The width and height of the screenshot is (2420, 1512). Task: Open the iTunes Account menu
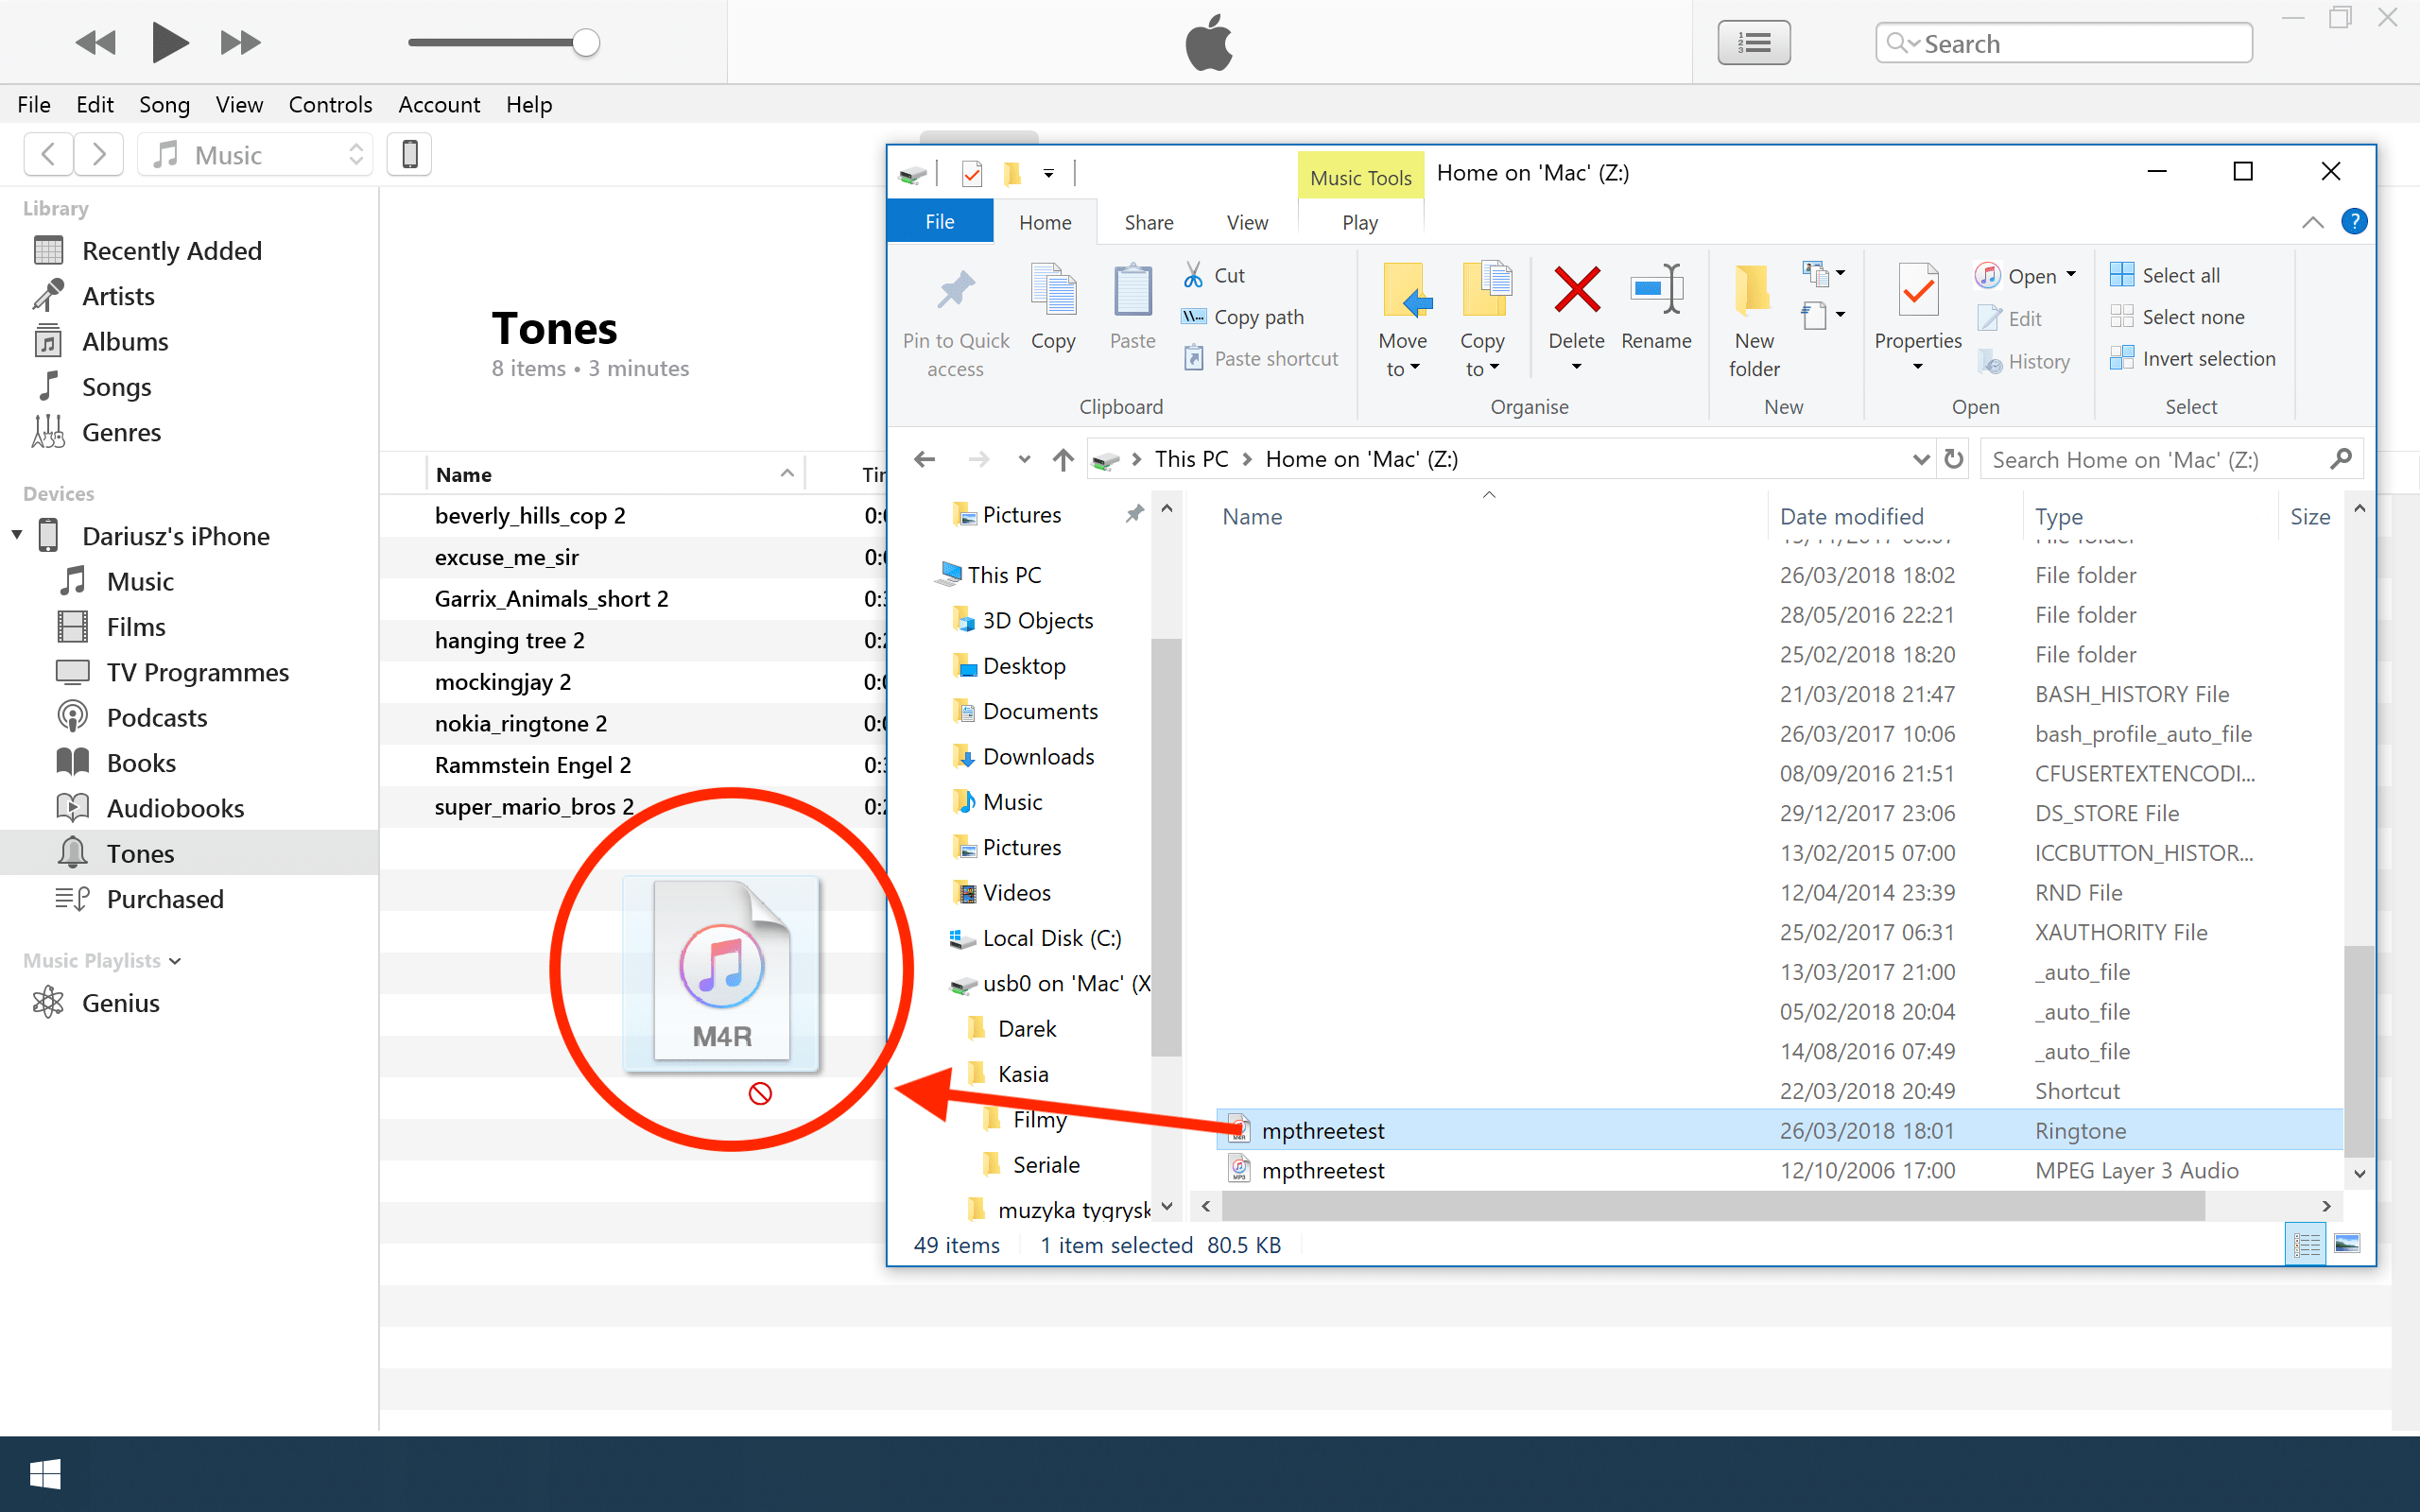(439, 104)
